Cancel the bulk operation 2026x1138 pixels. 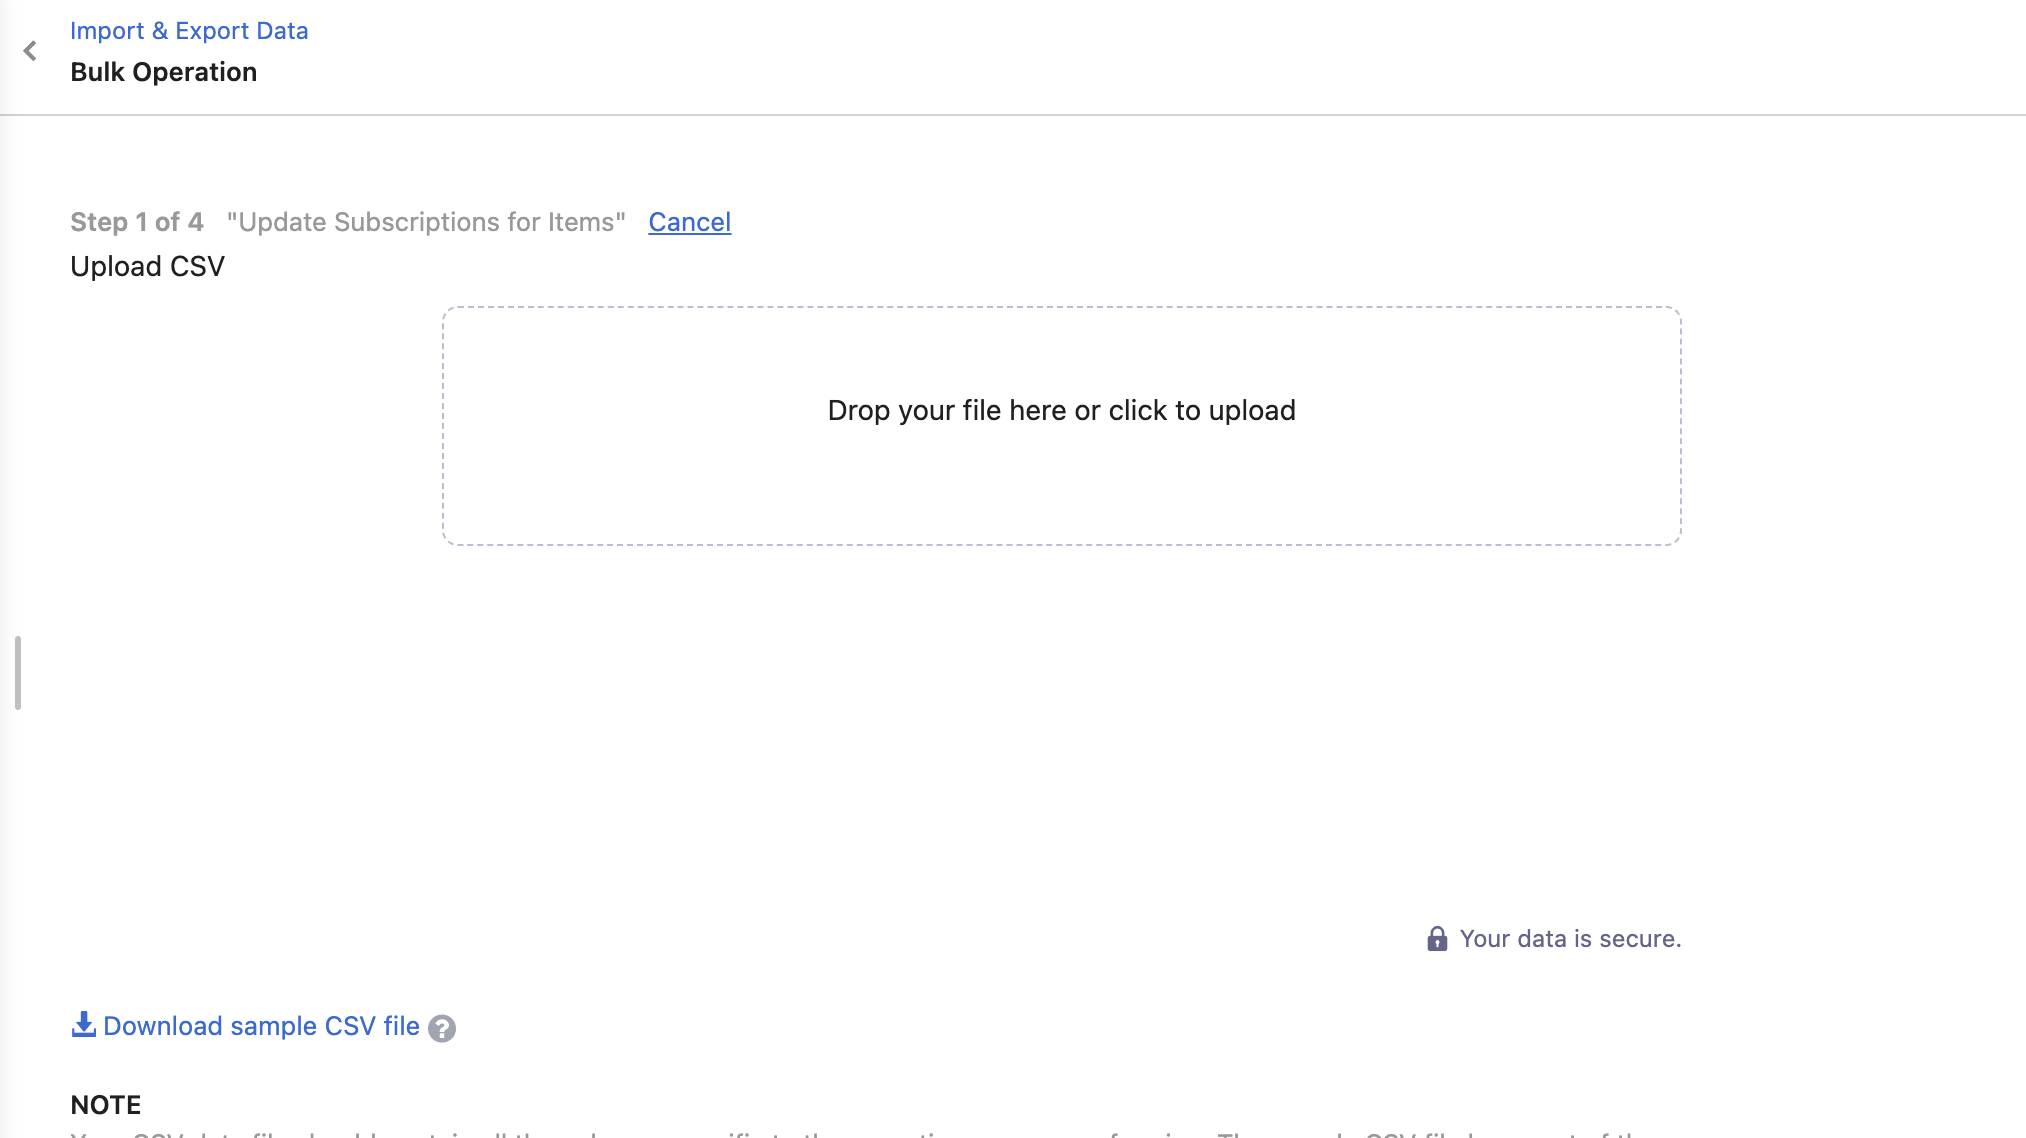click(x=689, y=222)
